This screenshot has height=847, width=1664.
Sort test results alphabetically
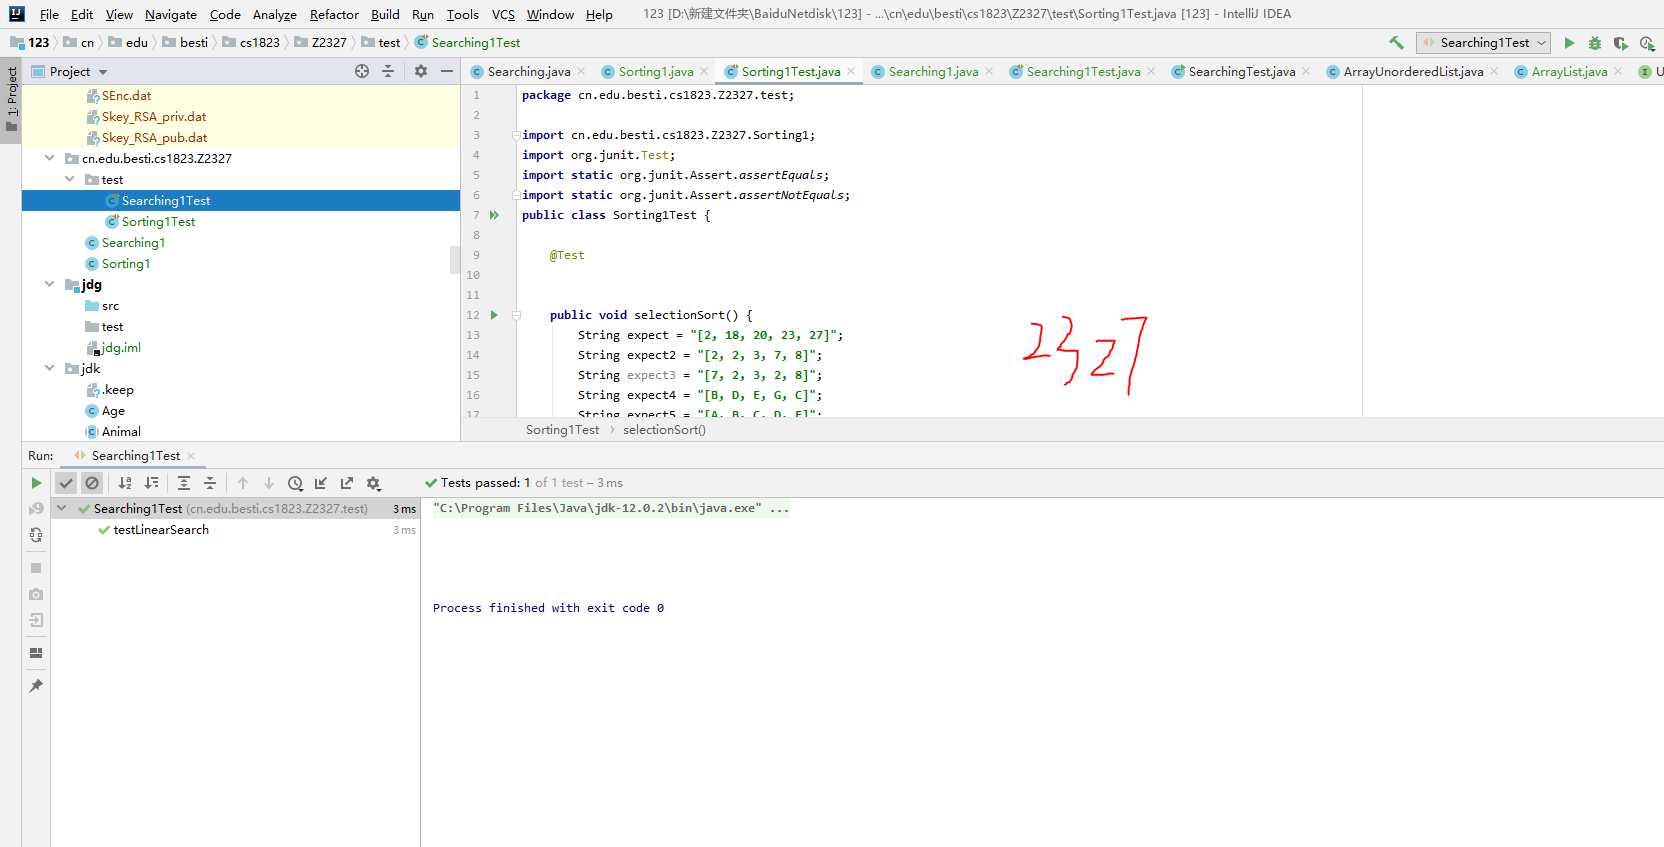click(125, 483)
